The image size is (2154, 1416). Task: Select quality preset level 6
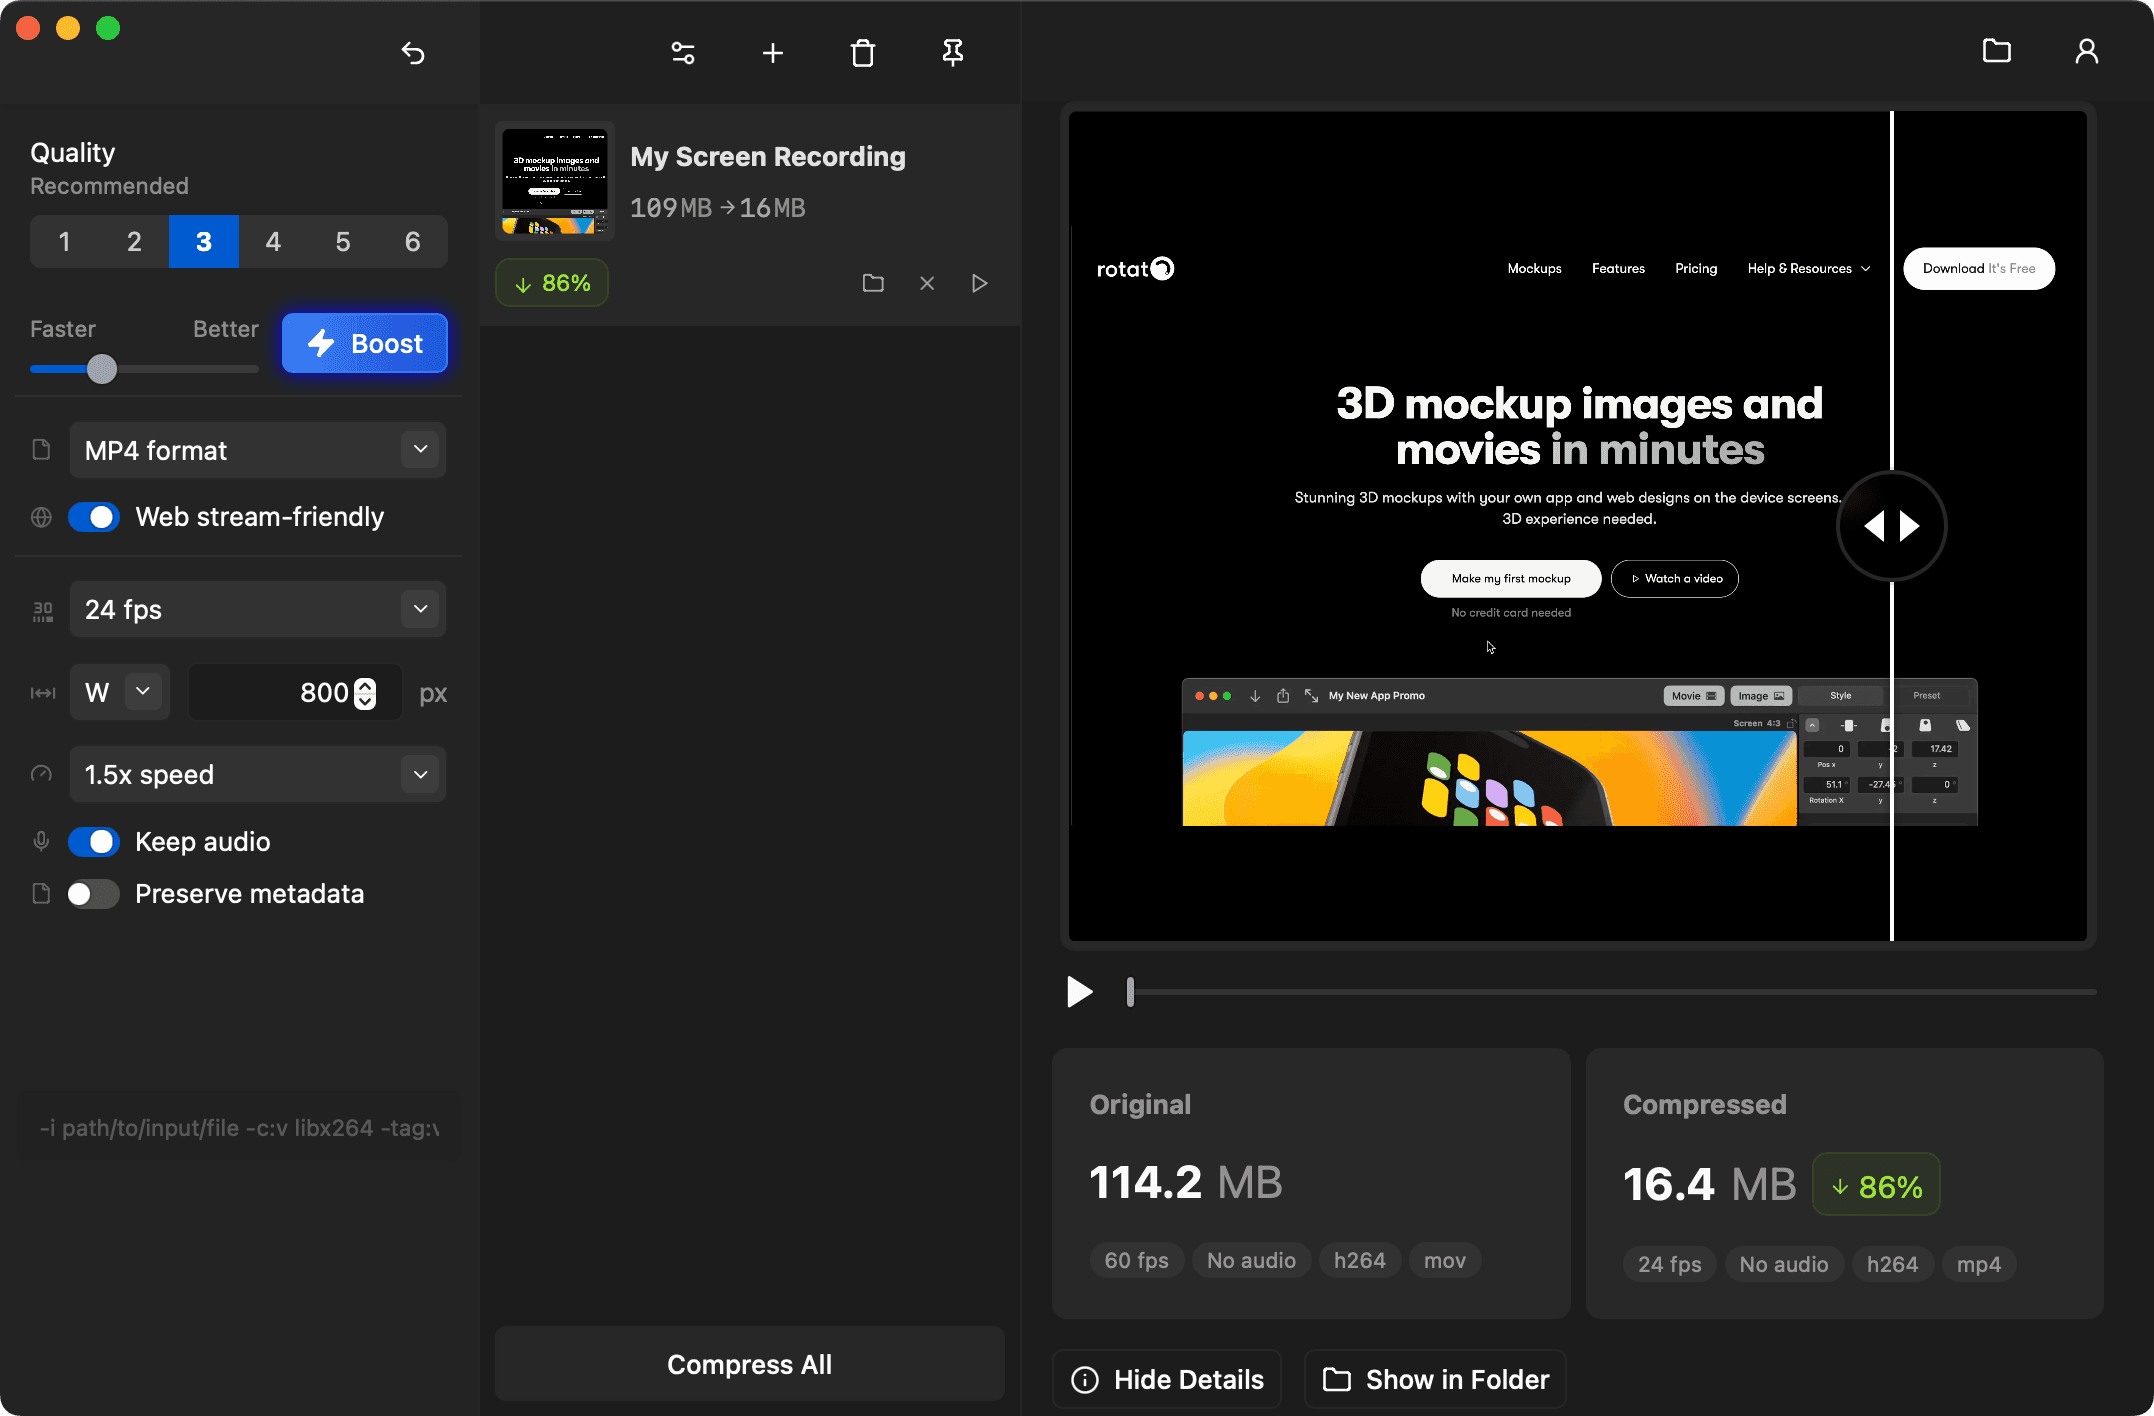coord(411,242)
